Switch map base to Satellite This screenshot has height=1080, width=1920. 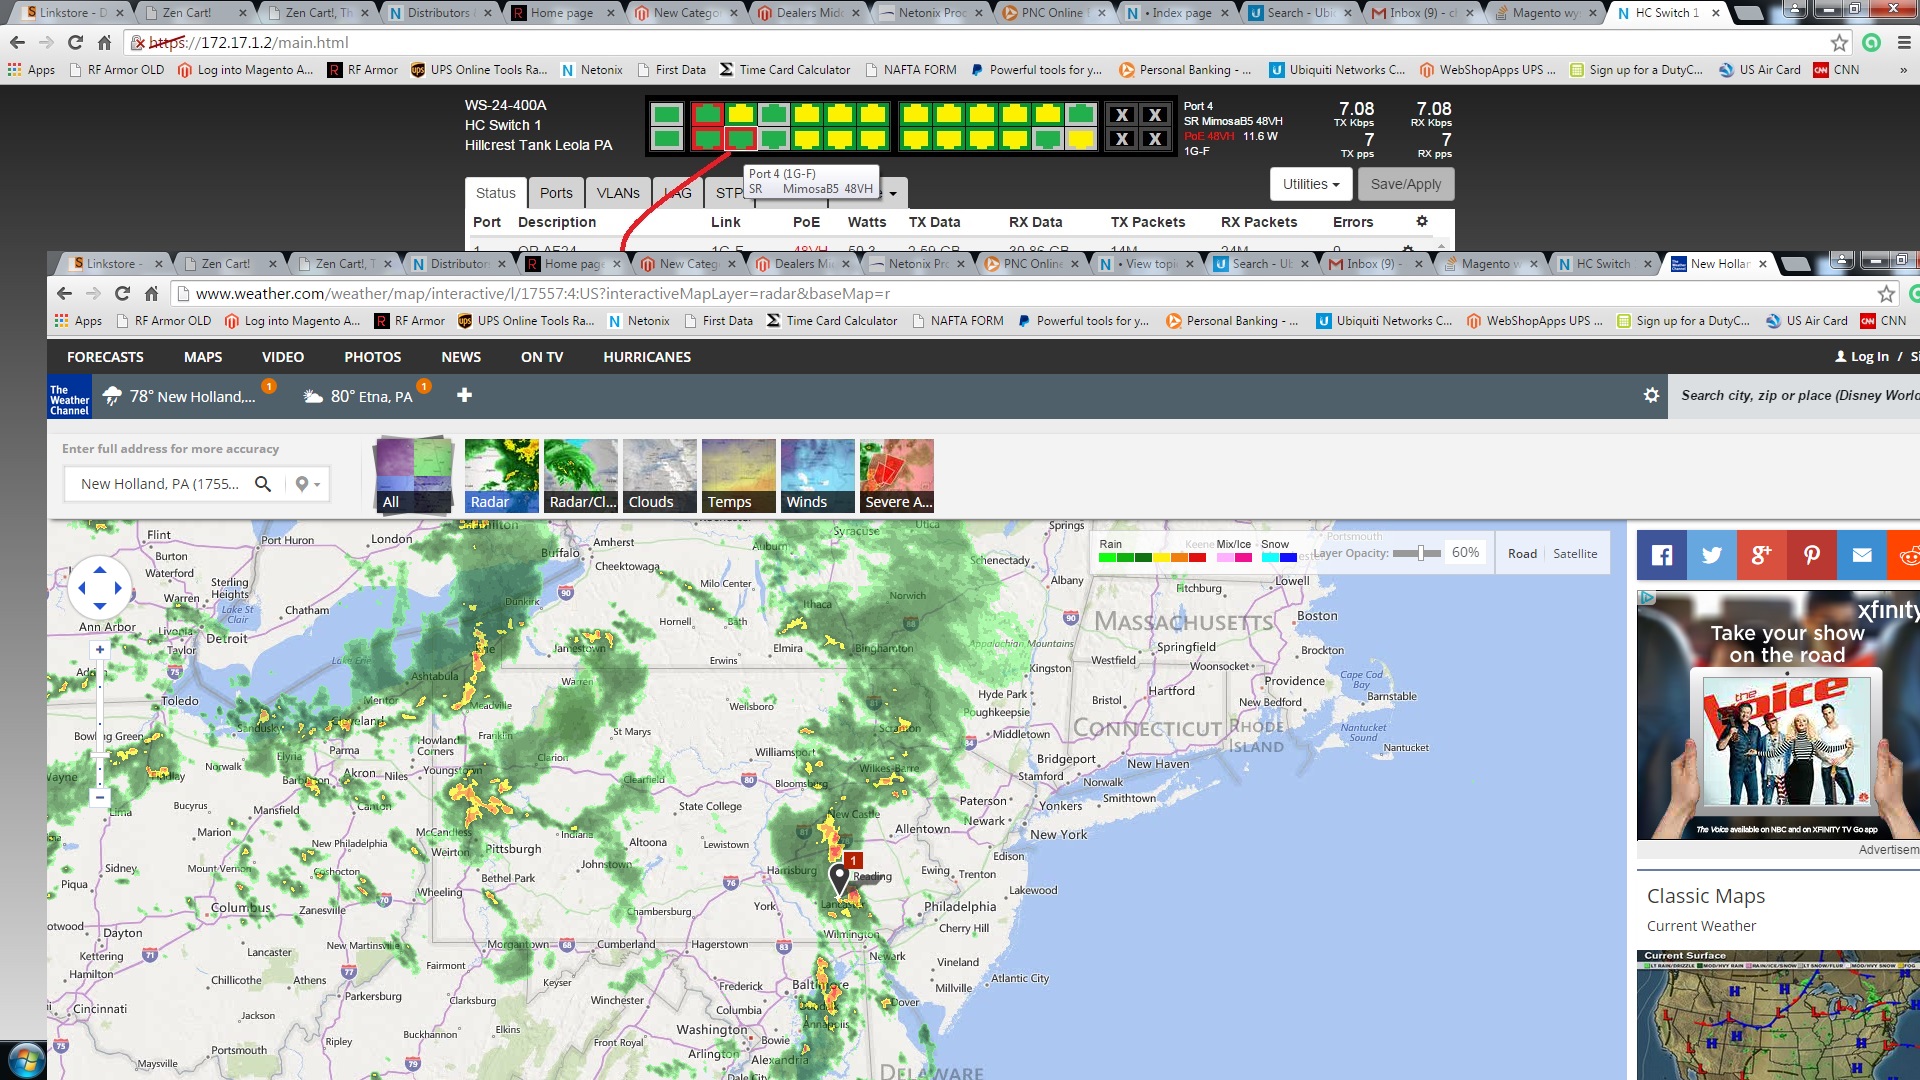pos(1575,554)
